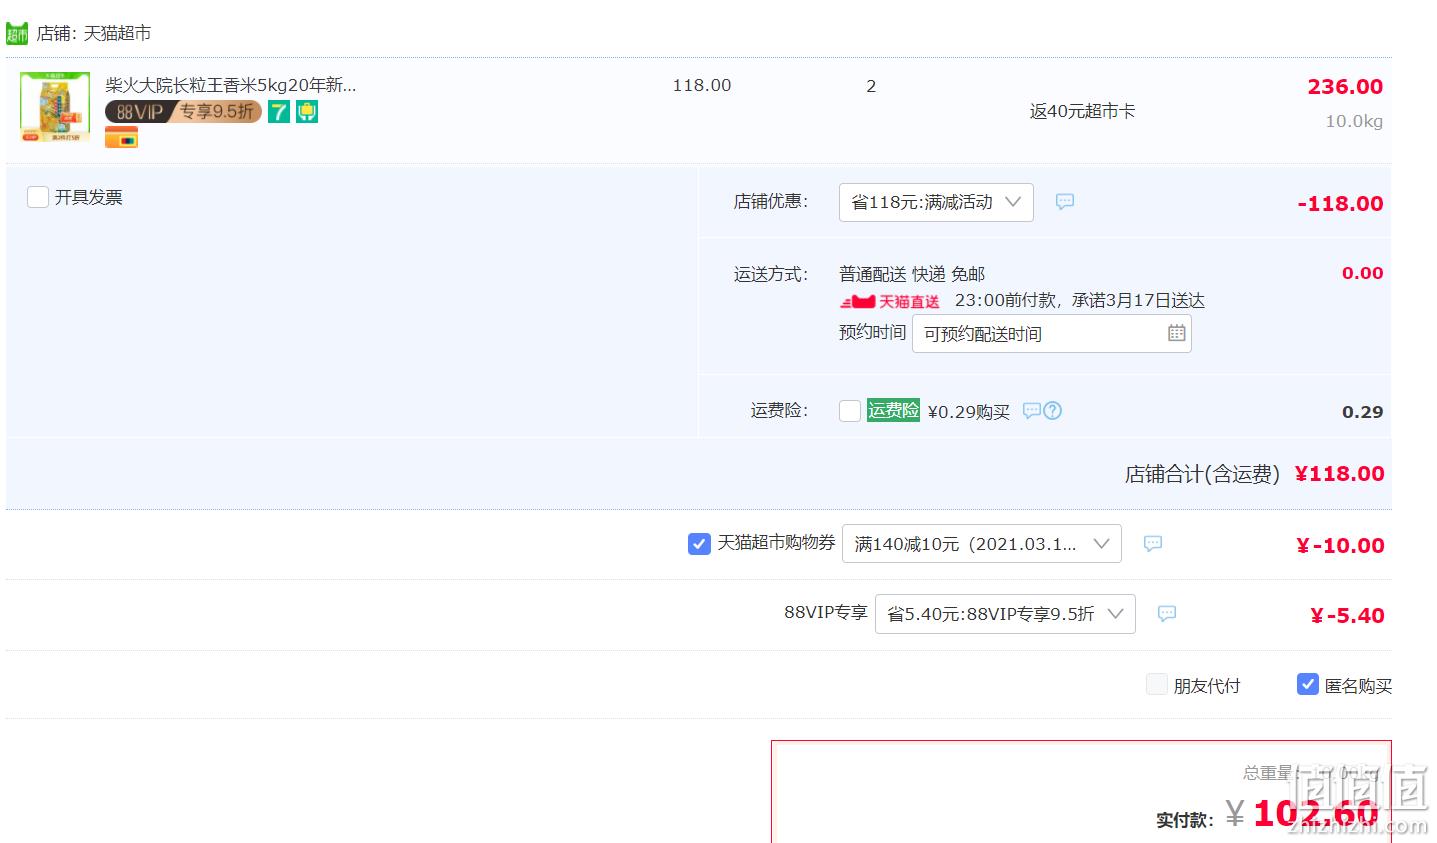
Task: Click the 天猫直送 delivery logo
Action: point(890,301)
